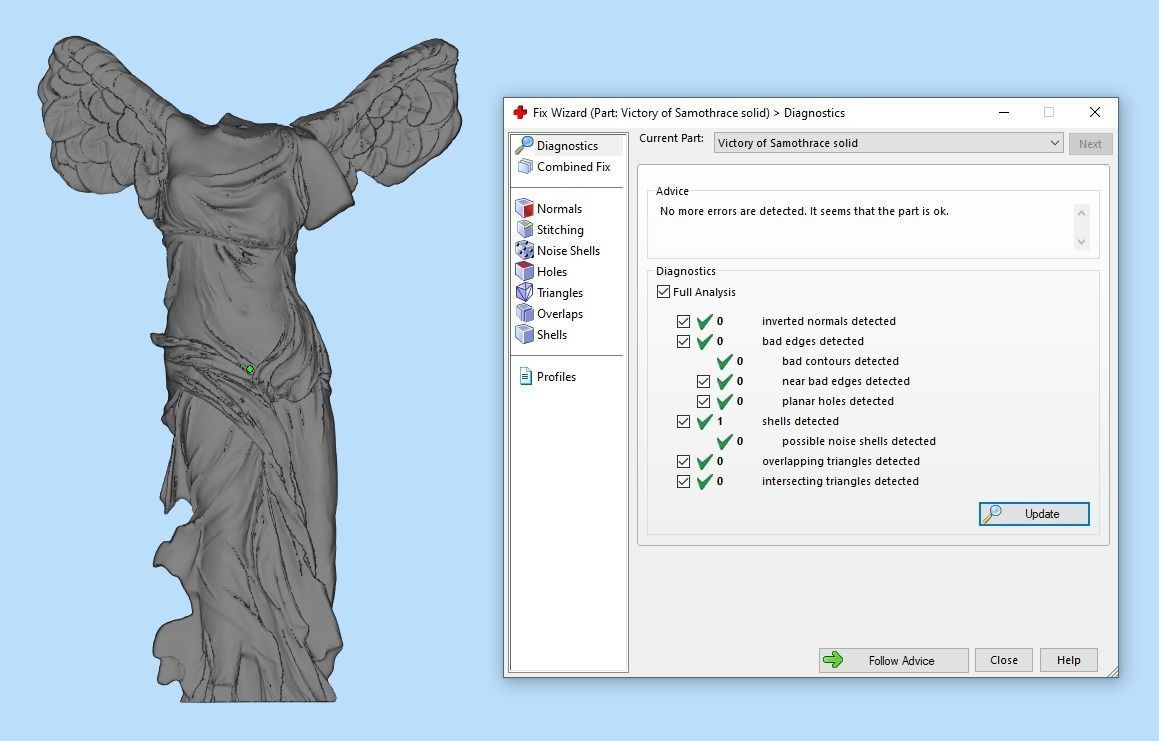Go to the Holes page label

click(551, 271)
